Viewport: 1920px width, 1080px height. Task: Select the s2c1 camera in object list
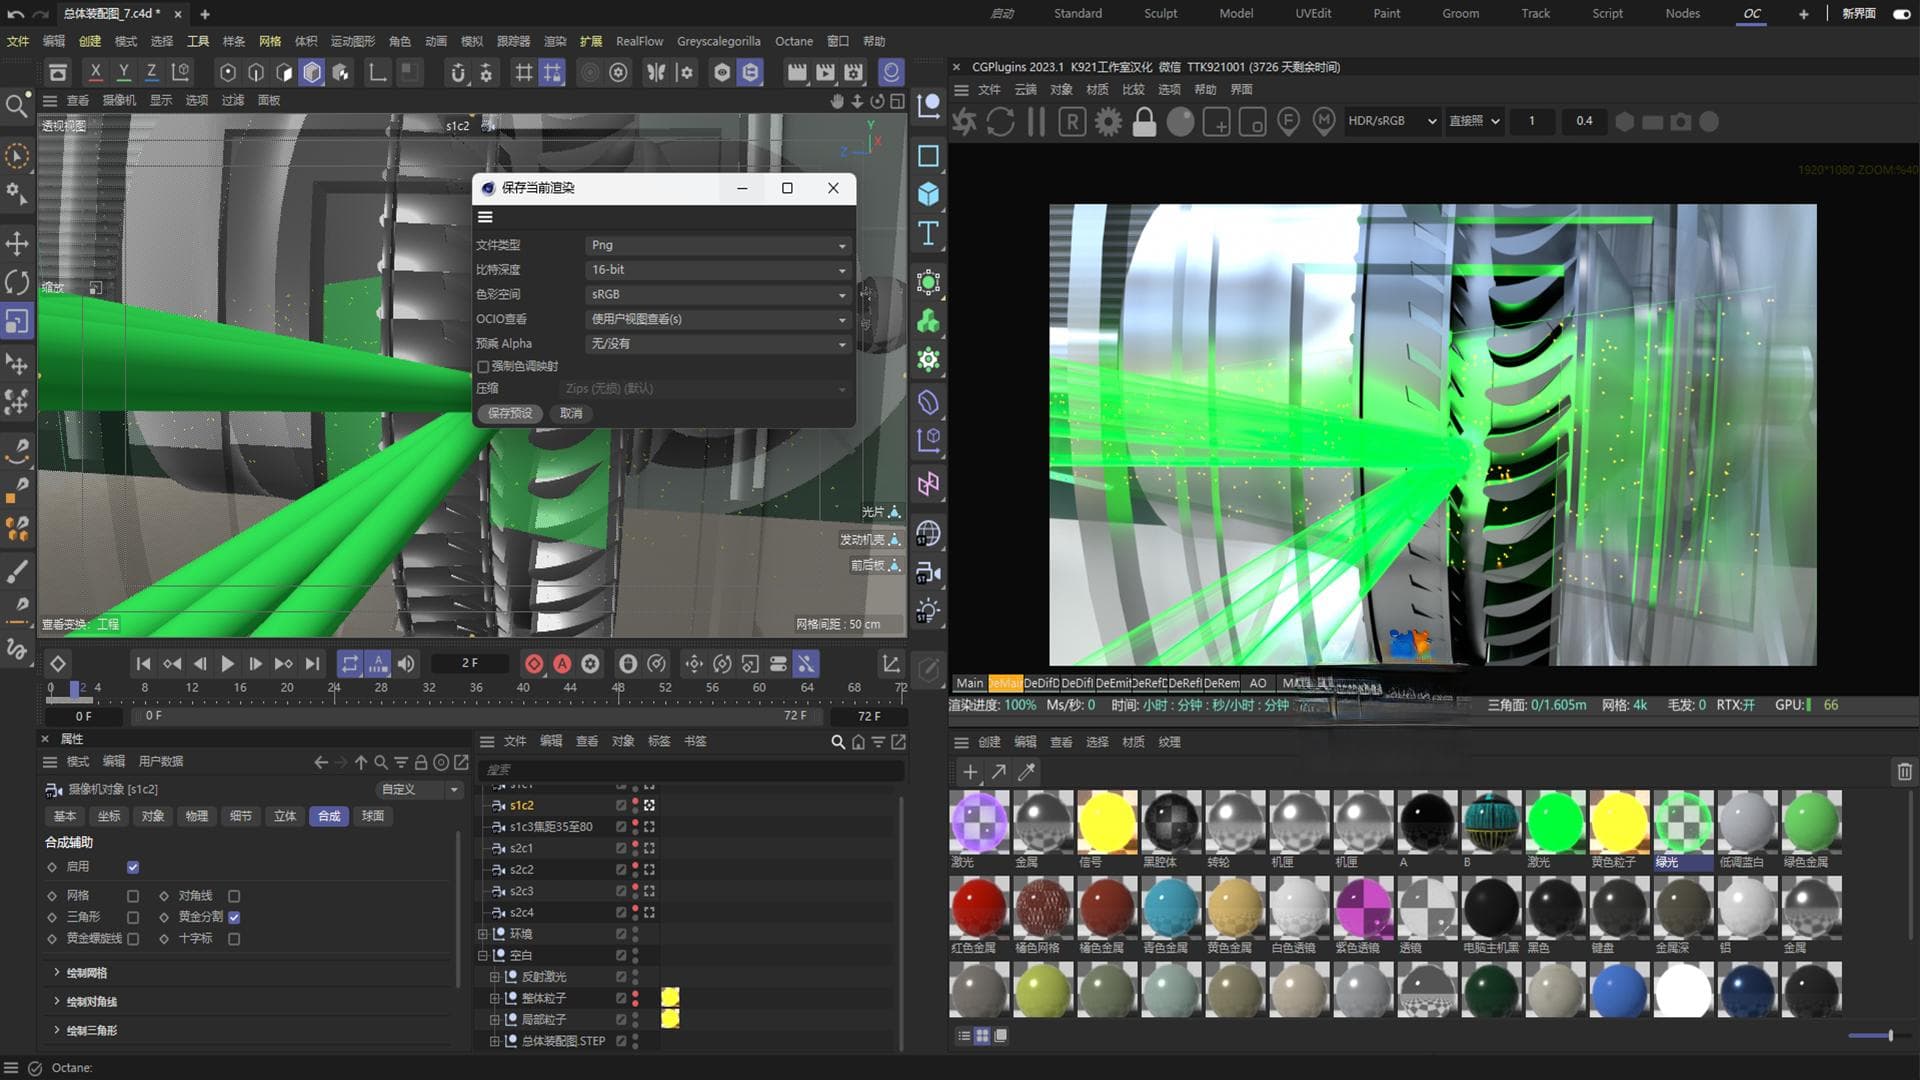[521, 848]
